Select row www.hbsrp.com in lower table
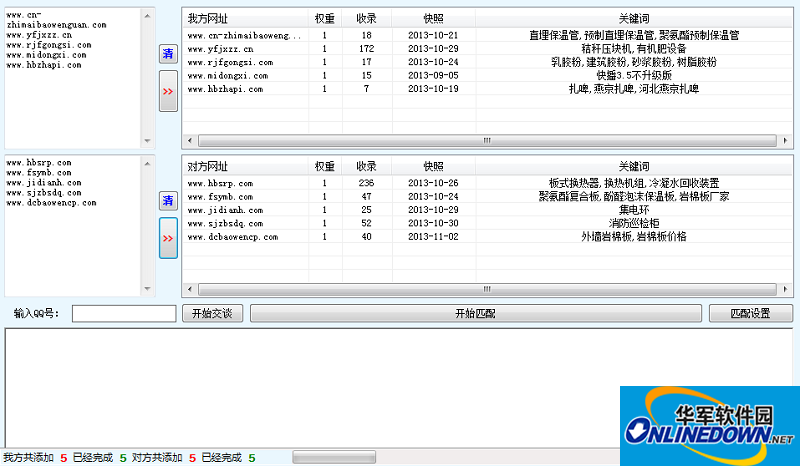The height and width of the screenshot is (466, 800). (487, 183)
